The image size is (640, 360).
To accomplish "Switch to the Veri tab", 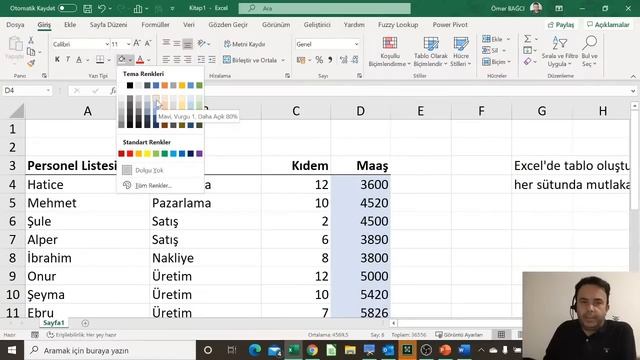I will point(189,24).
